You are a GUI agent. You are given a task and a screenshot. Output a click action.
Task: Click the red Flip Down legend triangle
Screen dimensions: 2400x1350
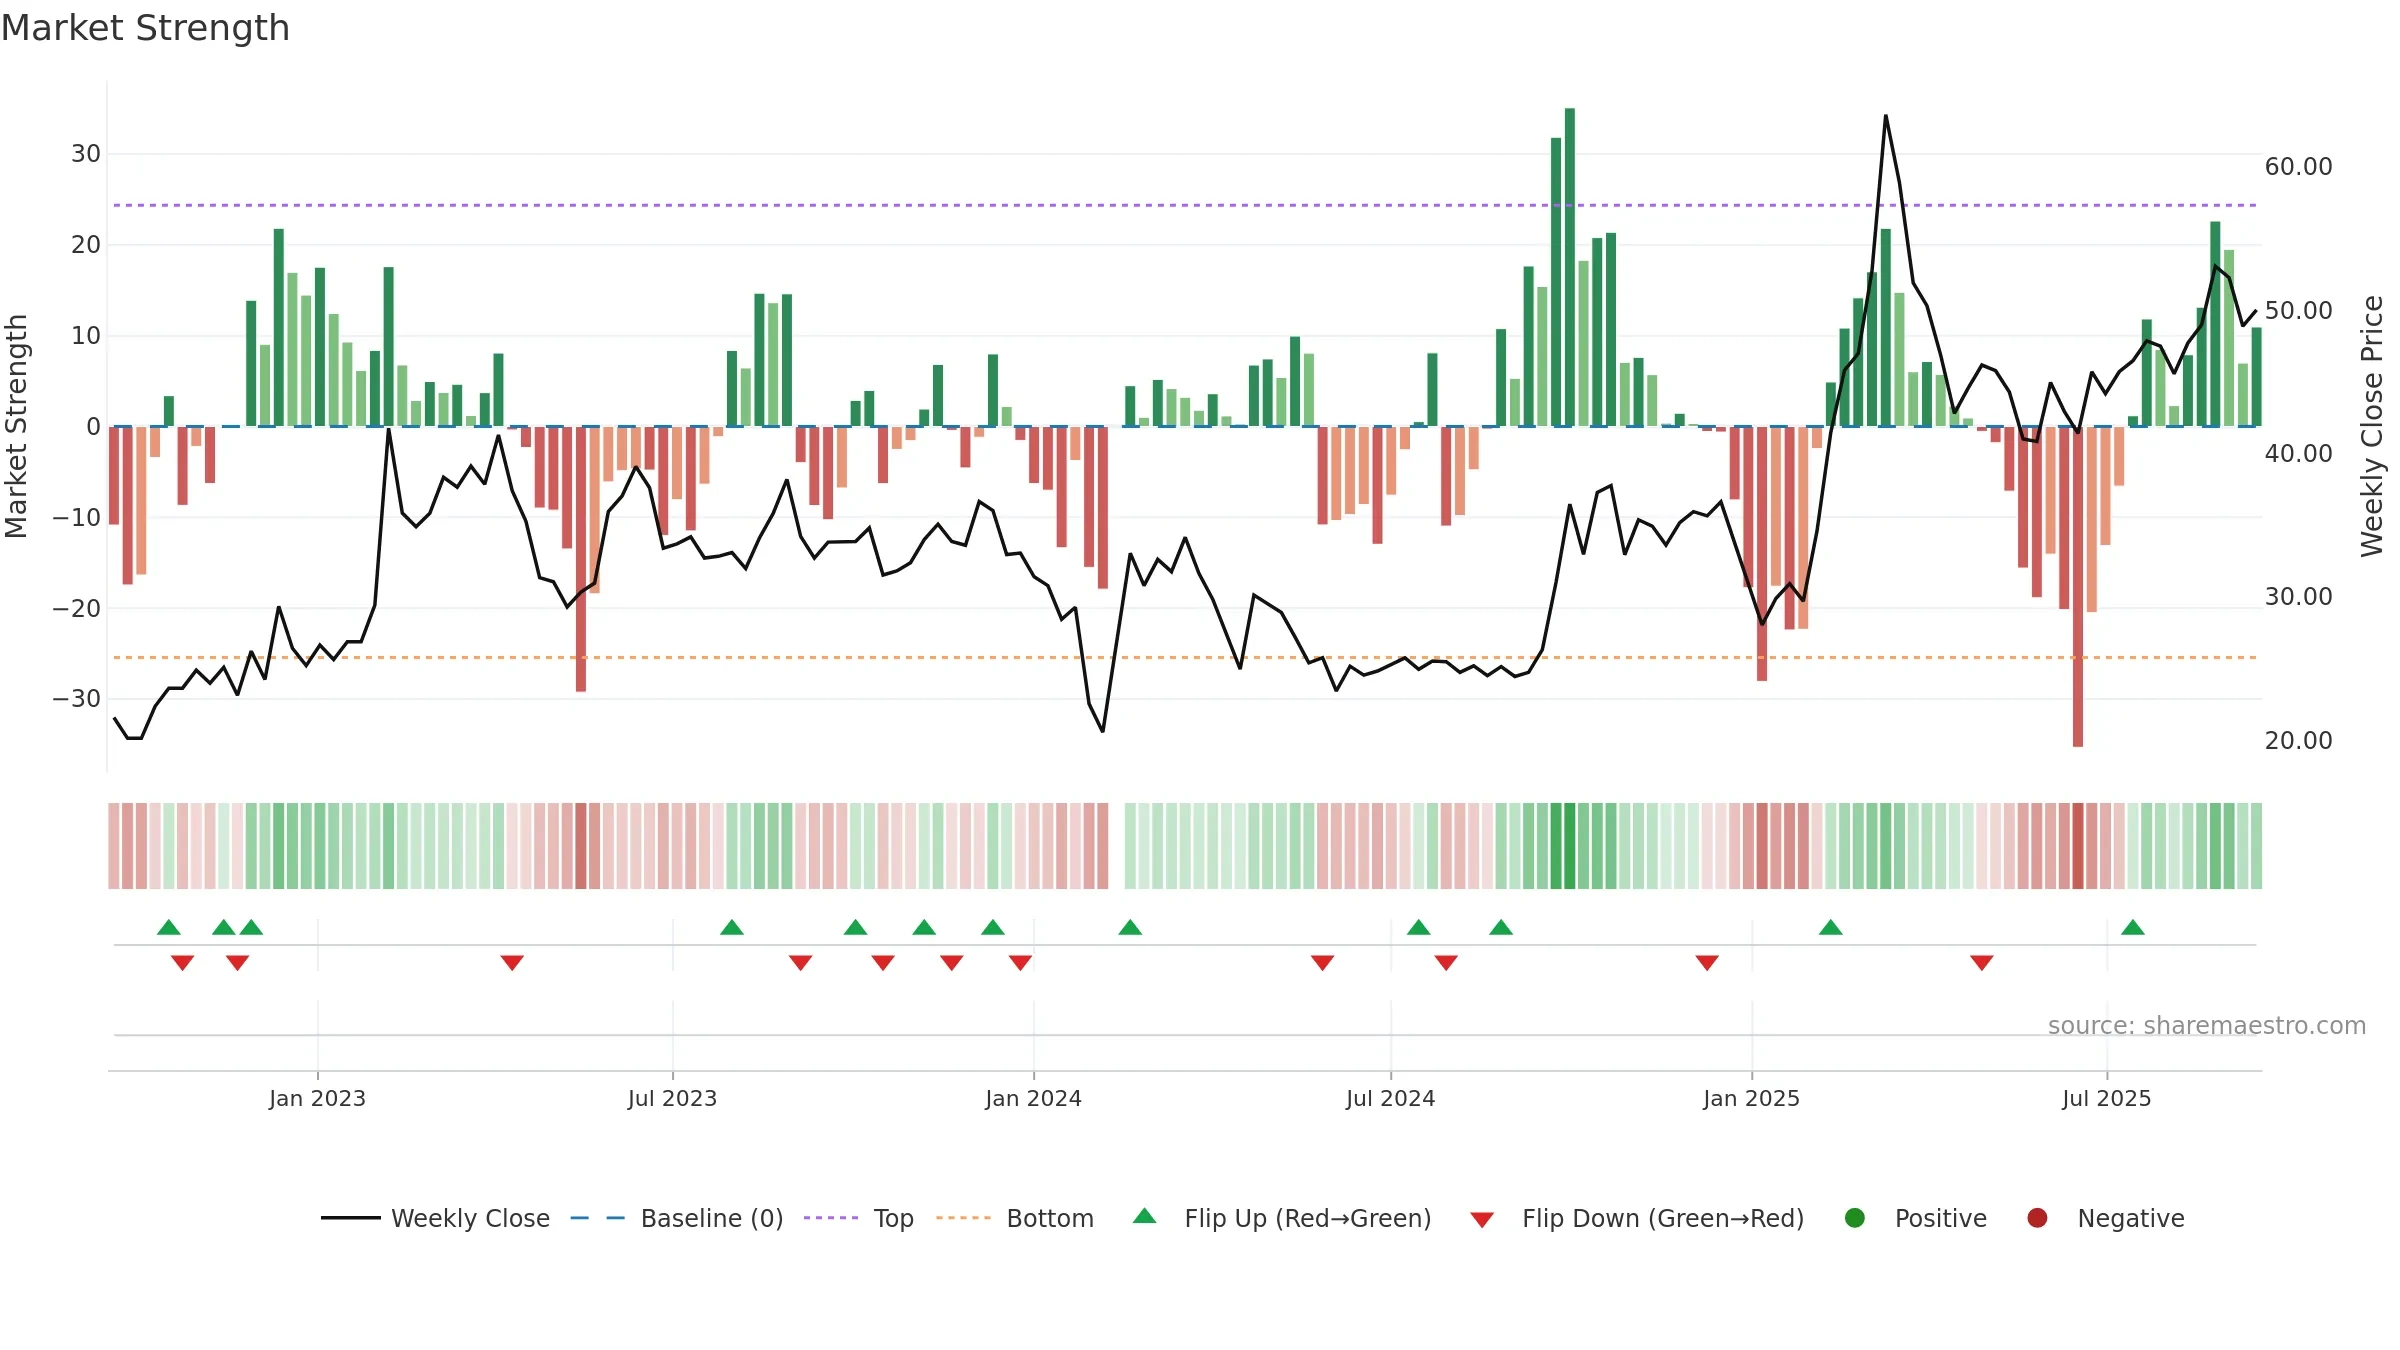[1482, 1220]
